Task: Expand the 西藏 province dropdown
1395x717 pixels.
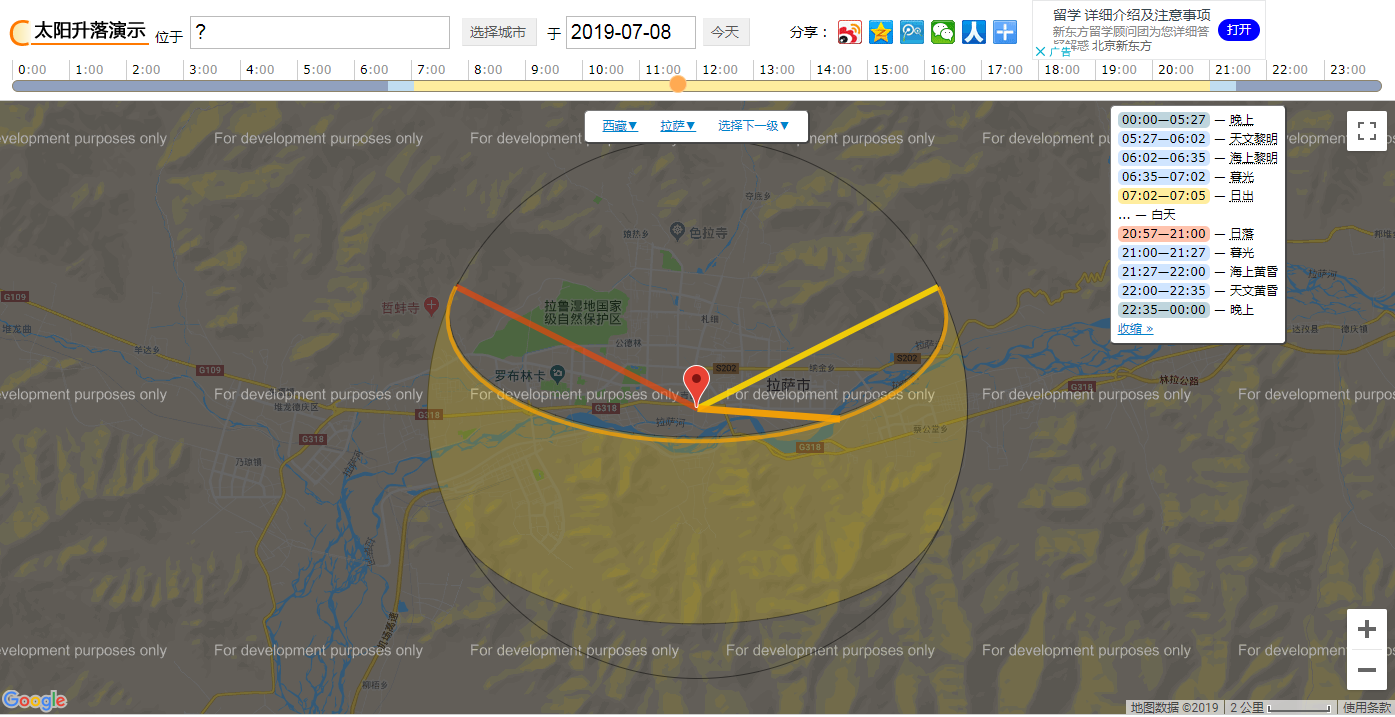Action: (620, 126)
